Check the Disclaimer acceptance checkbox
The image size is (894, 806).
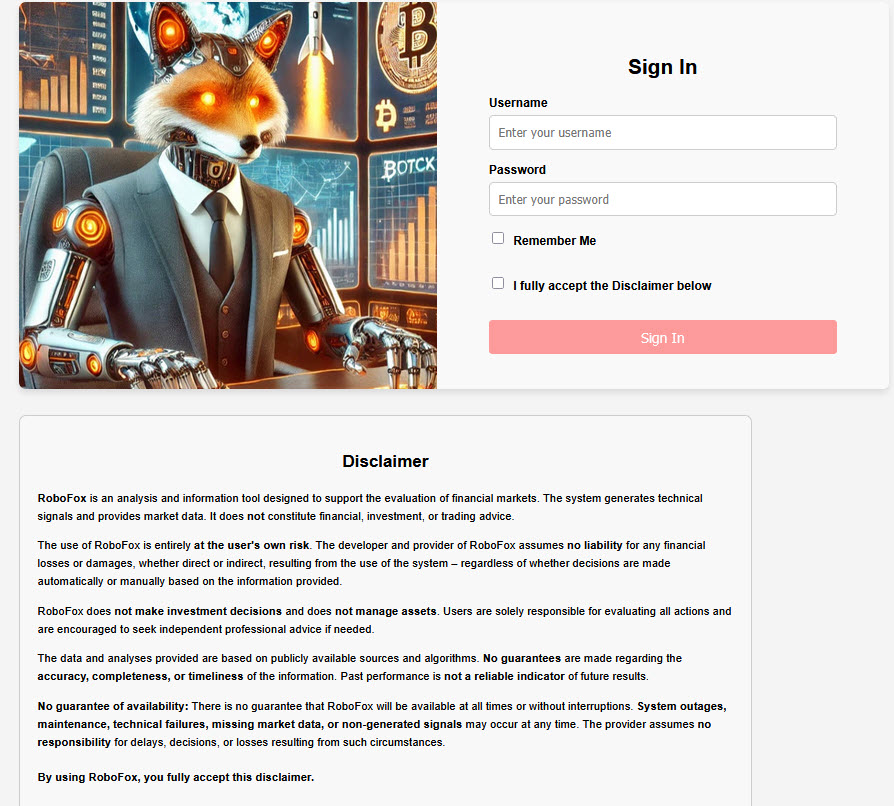pos(498,283)
